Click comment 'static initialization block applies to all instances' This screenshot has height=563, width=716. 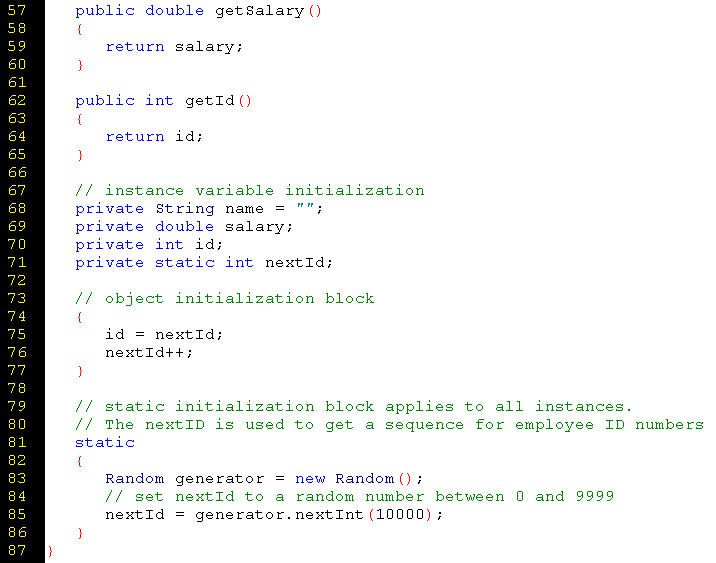pos(353,406)
